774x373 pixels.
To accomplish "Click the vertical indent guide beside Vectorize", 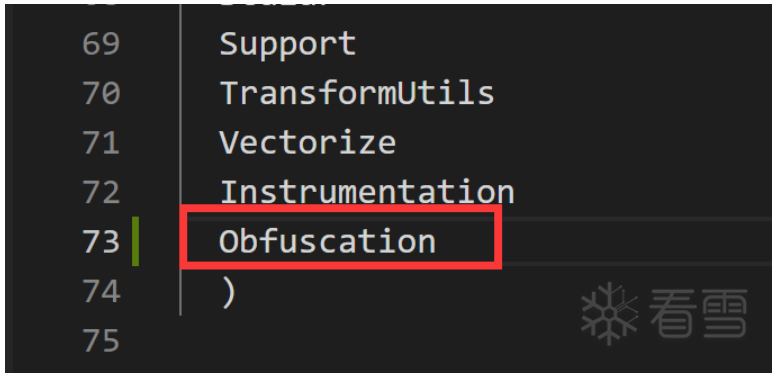I will (x=181, y=143).
